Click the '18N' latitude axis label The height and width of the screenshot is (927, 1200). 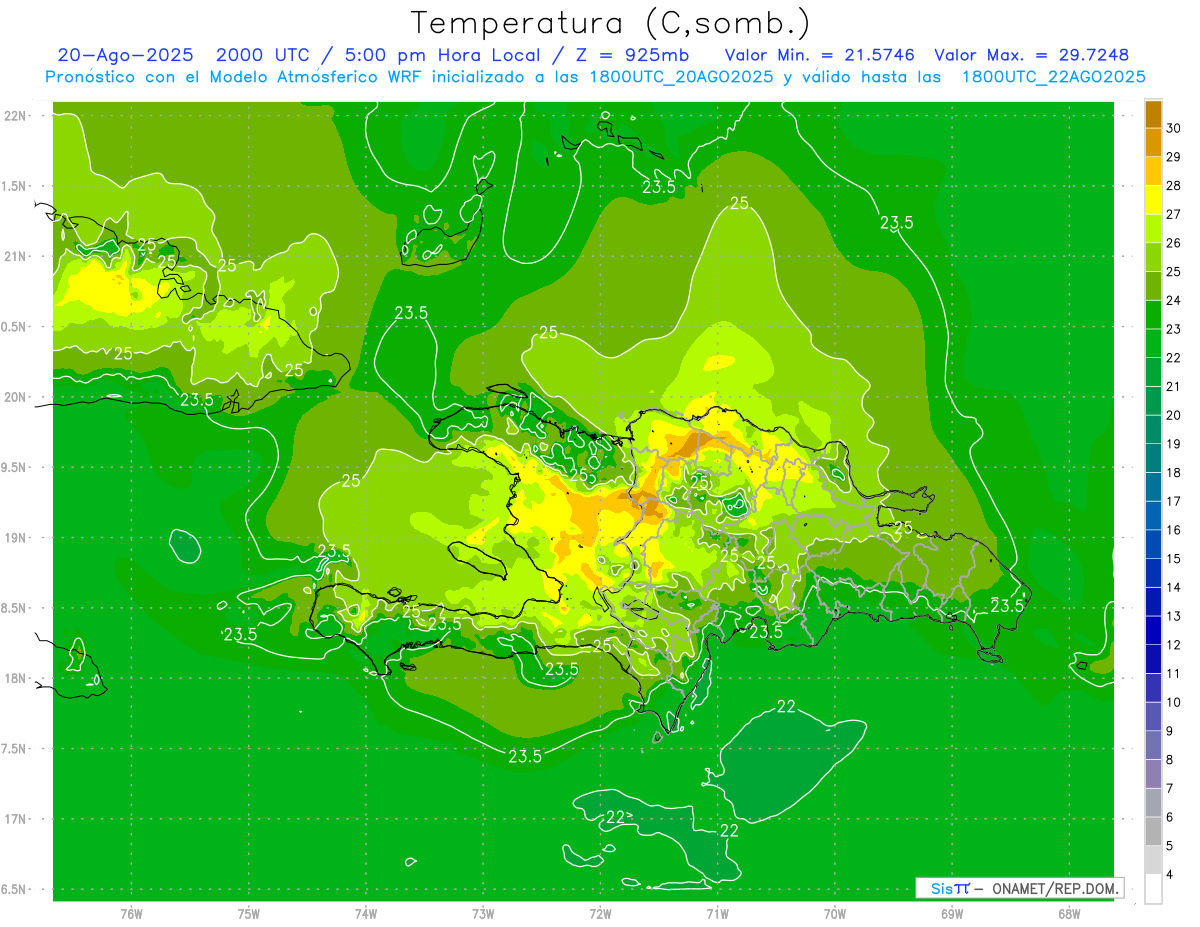pyautogui.click(x=15, y=678)
